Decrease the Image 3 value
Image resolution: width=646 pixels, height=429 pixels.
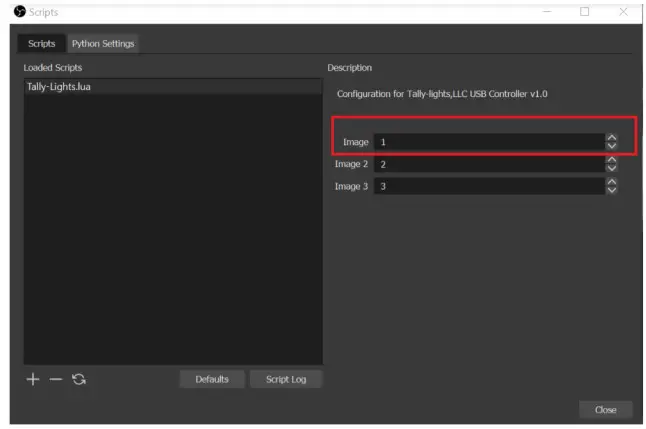pyautogui.click(x=612, y=190)
